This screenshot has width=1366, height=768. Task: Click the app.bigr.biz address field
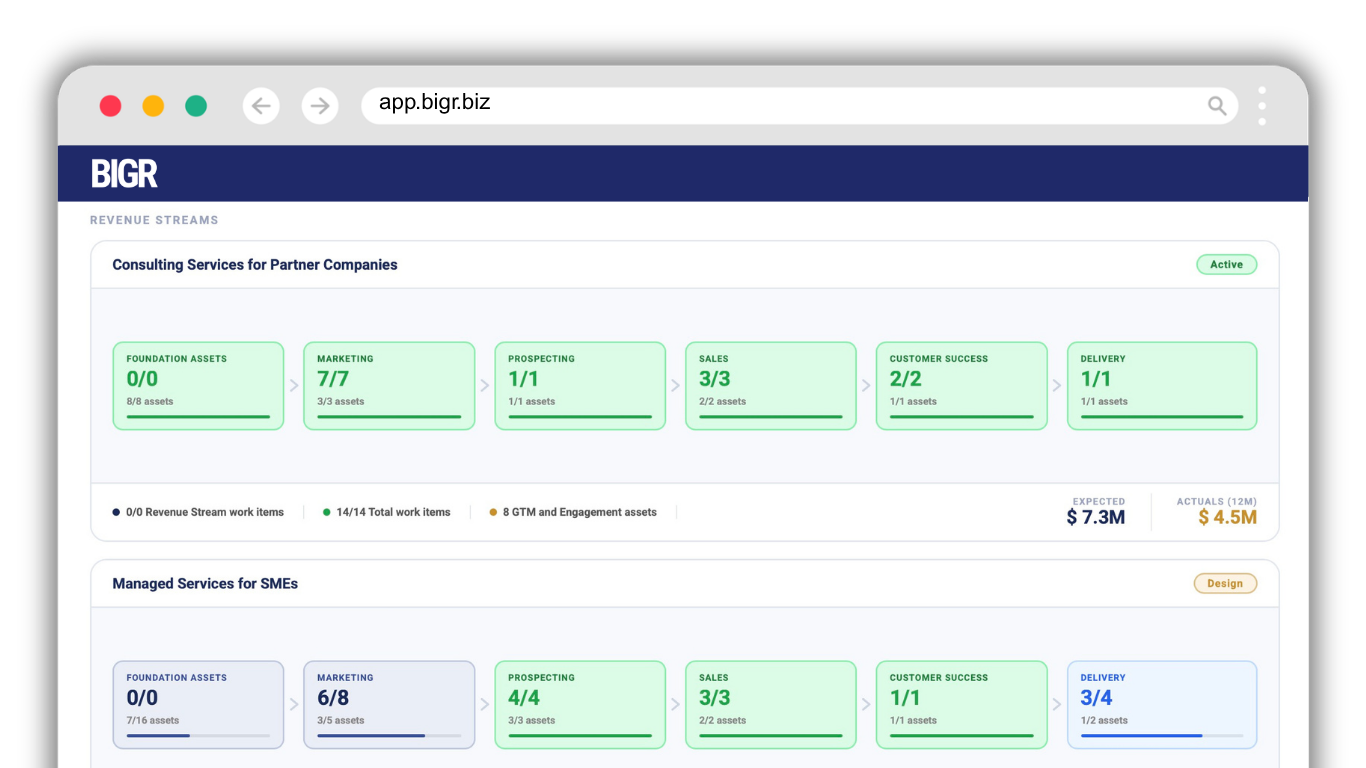[799, 106]
